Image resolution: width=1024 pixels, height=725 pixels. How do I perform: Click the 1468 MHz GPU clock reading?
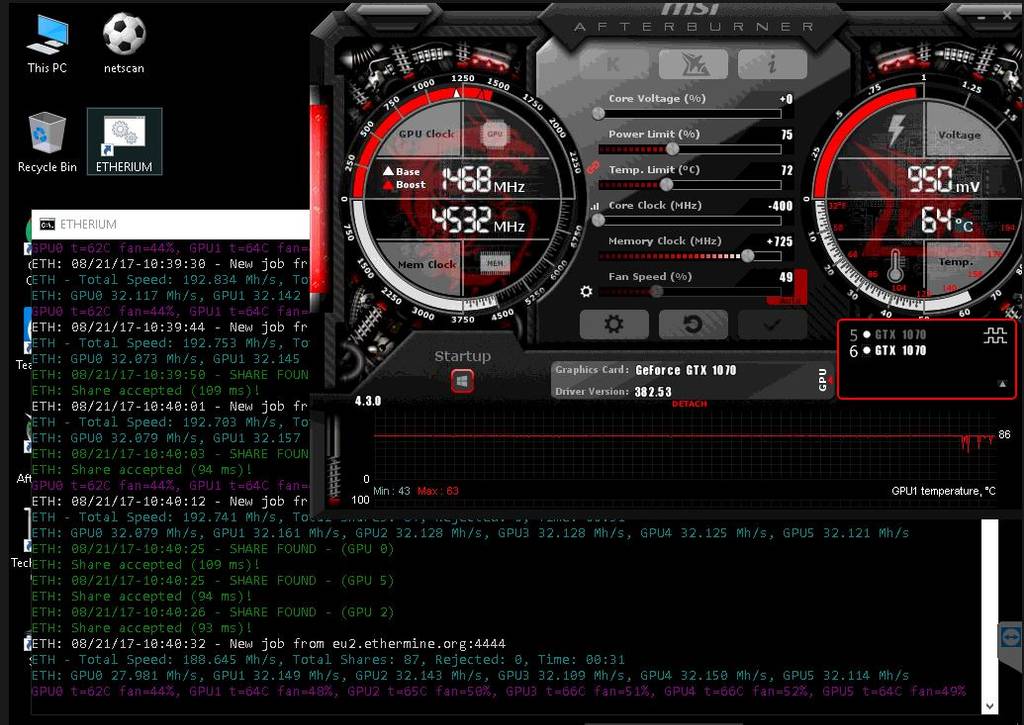click(483, 179)
